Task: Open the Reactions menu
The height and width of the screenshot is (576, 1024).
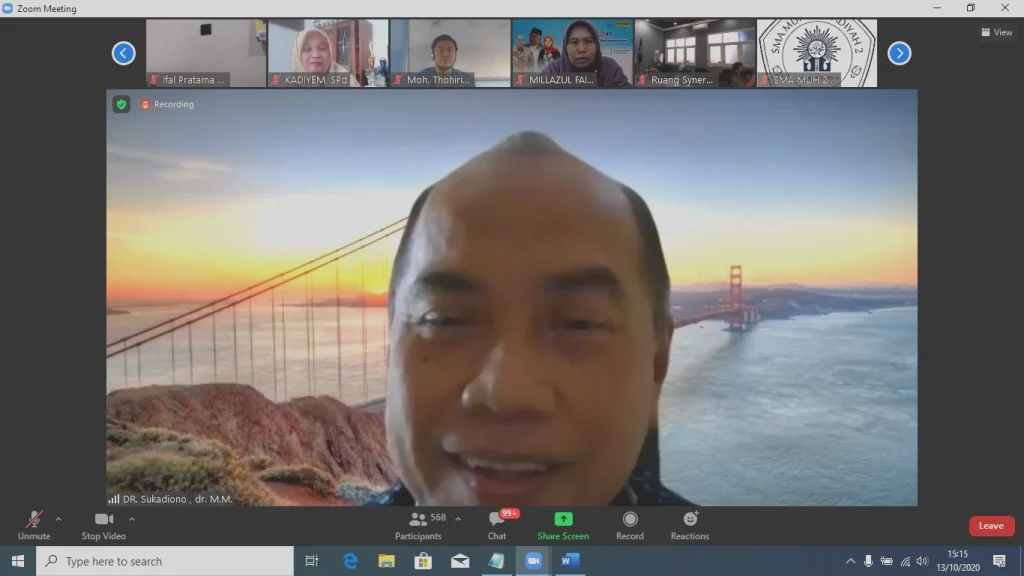Action: [x=690, y=525]
